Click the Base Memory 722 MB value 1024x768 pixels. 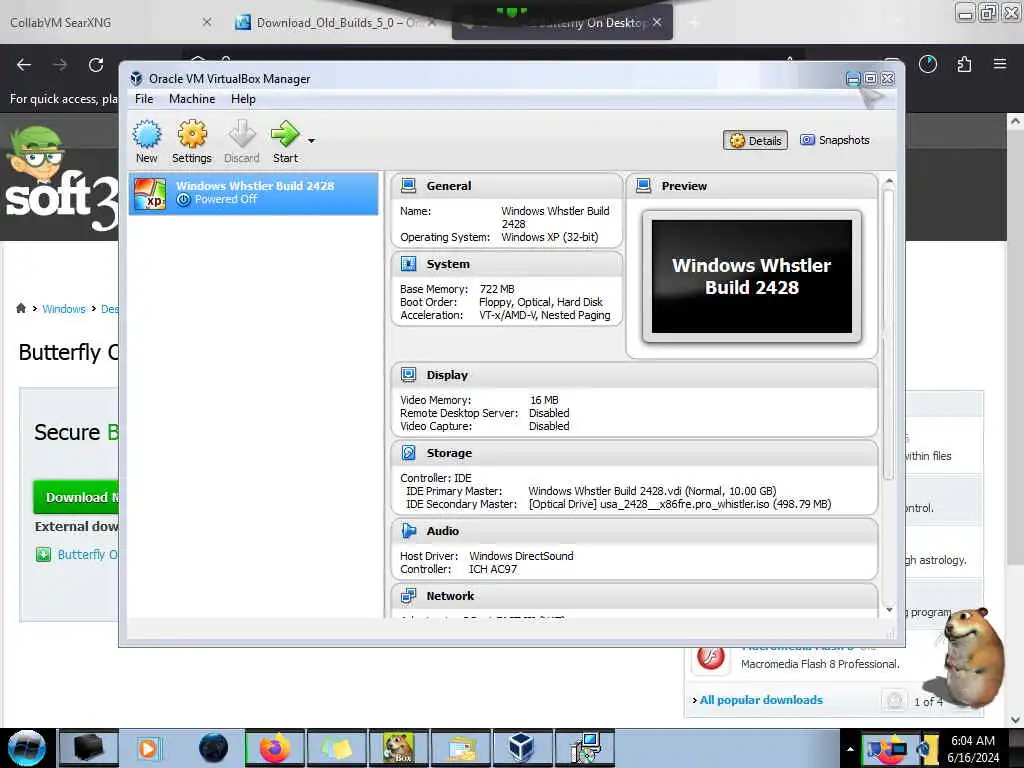click(x=497, y=289)
